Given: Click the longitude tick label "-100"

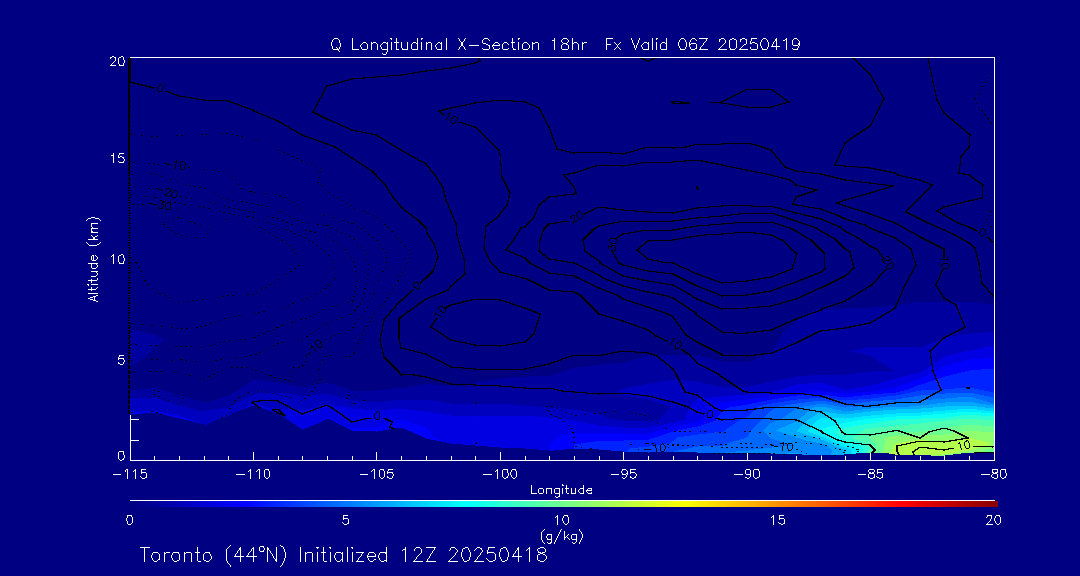Looking at the screenshot, I should (499, 476).
